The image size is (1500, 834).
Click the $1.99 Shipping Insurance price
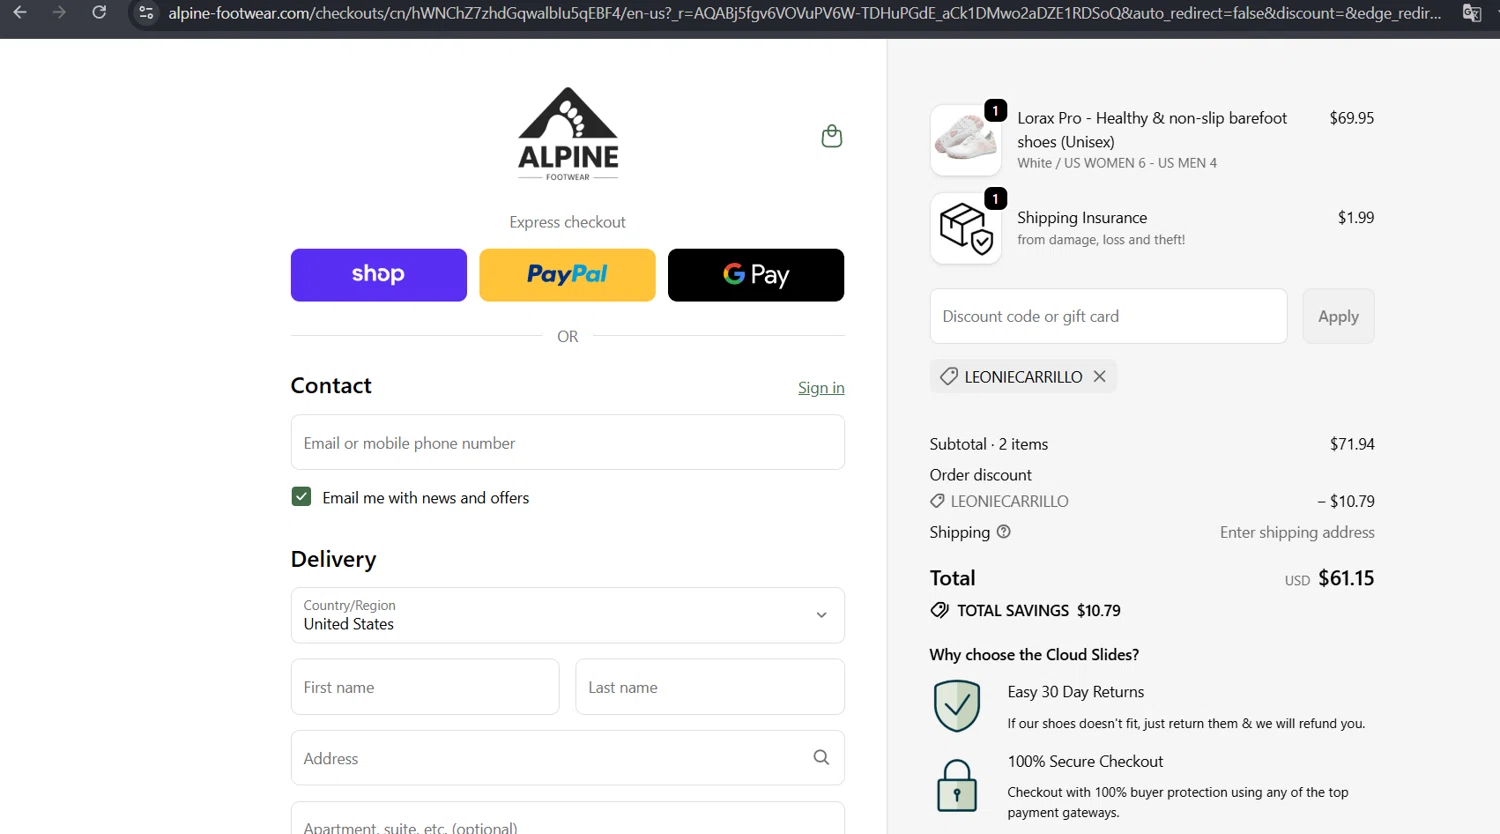coord(1356,217)
